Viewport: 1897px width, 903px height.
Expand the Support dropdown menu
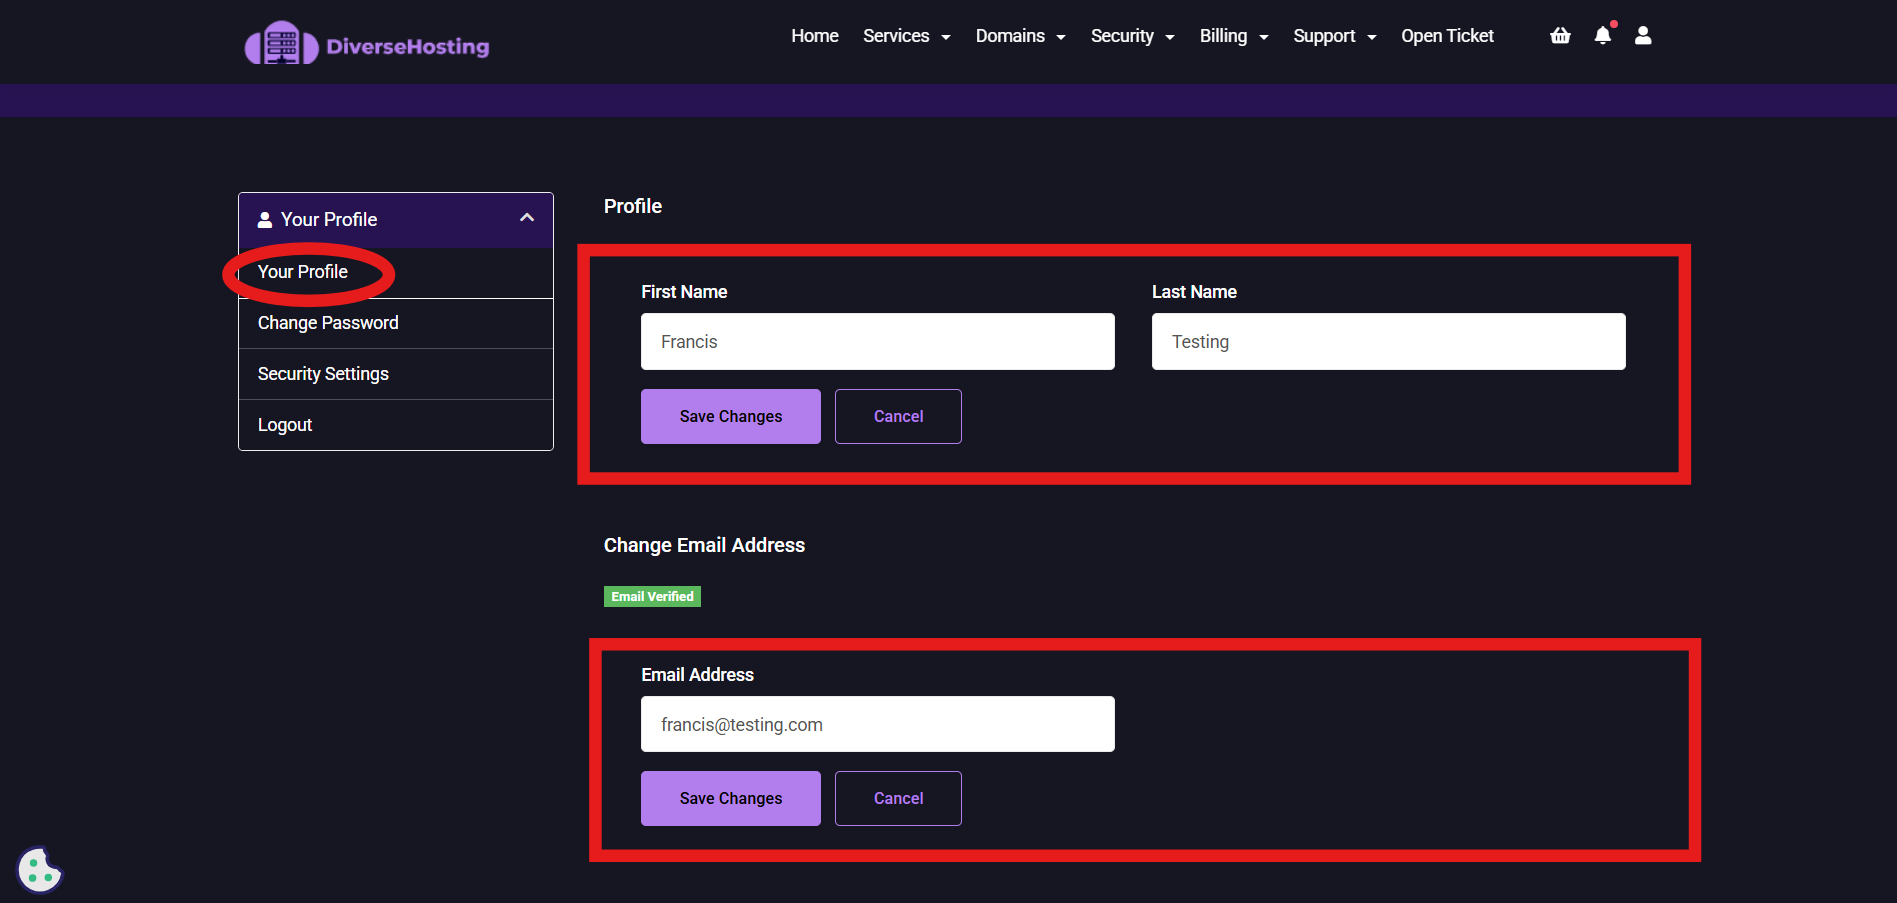pos(1334,36)
